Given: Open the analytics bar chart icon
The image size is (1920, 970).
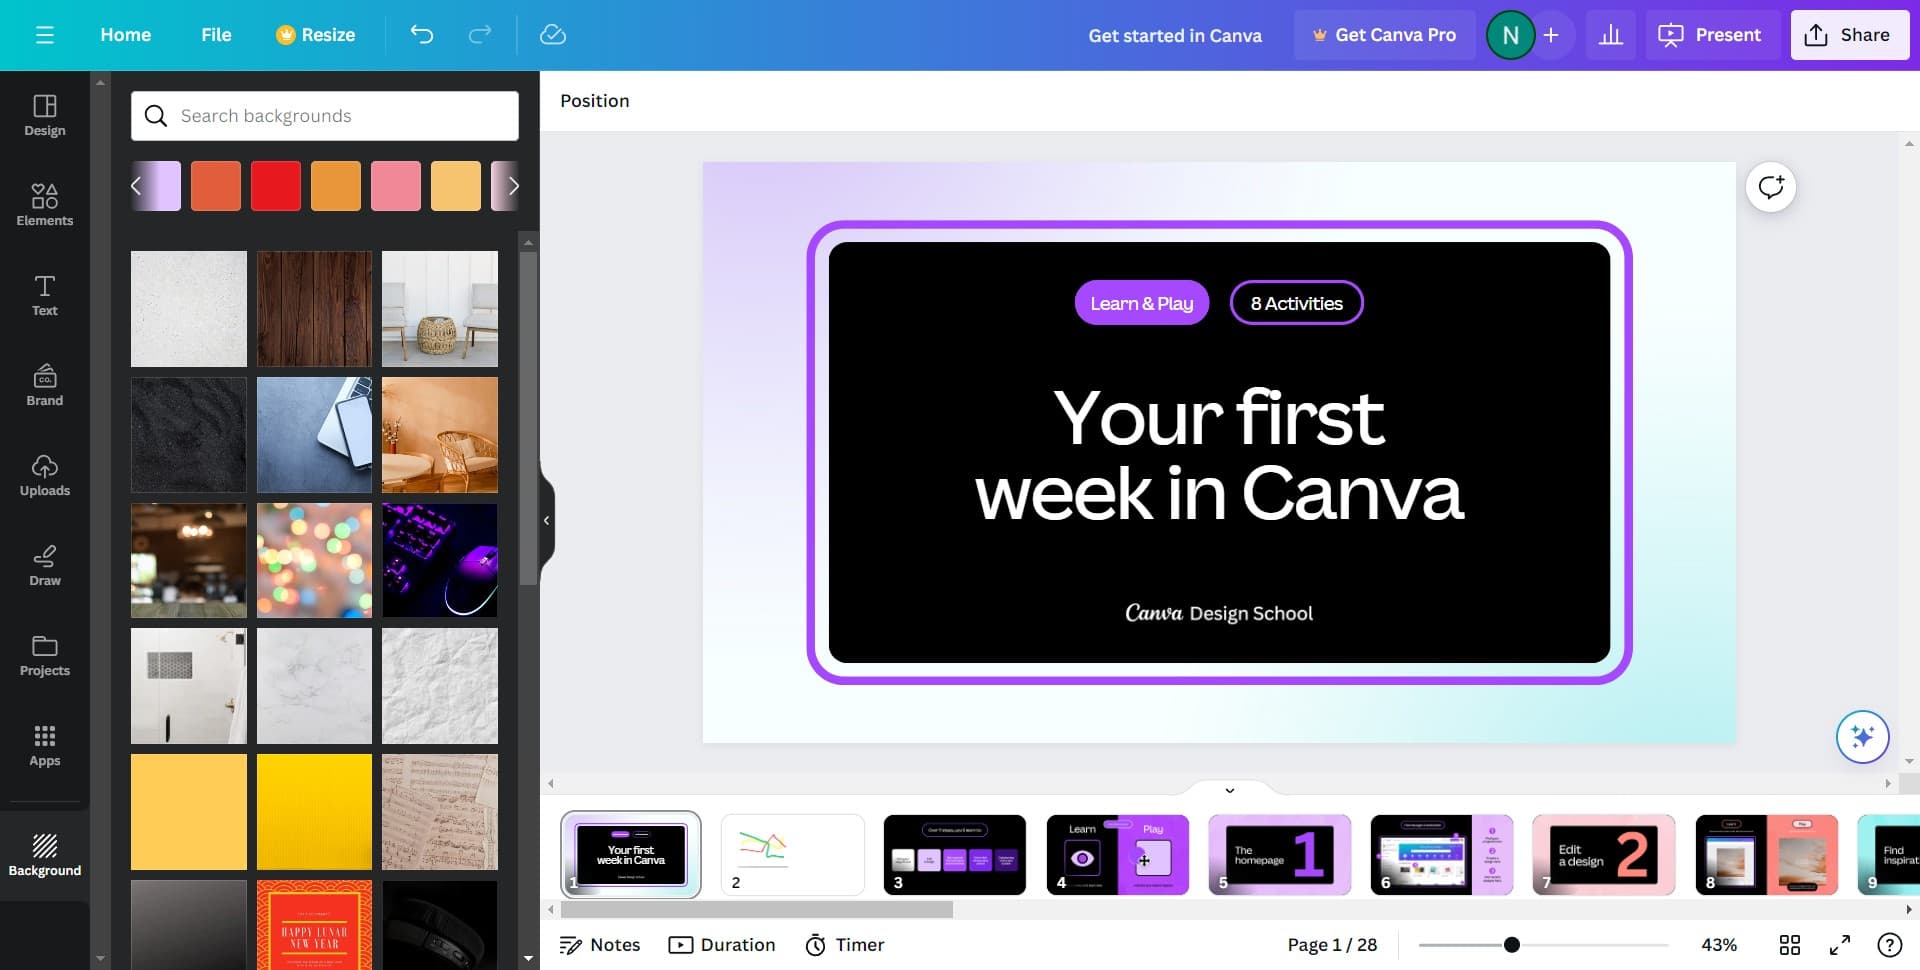Looking at the screenshot, I should tap(1611, 35).
